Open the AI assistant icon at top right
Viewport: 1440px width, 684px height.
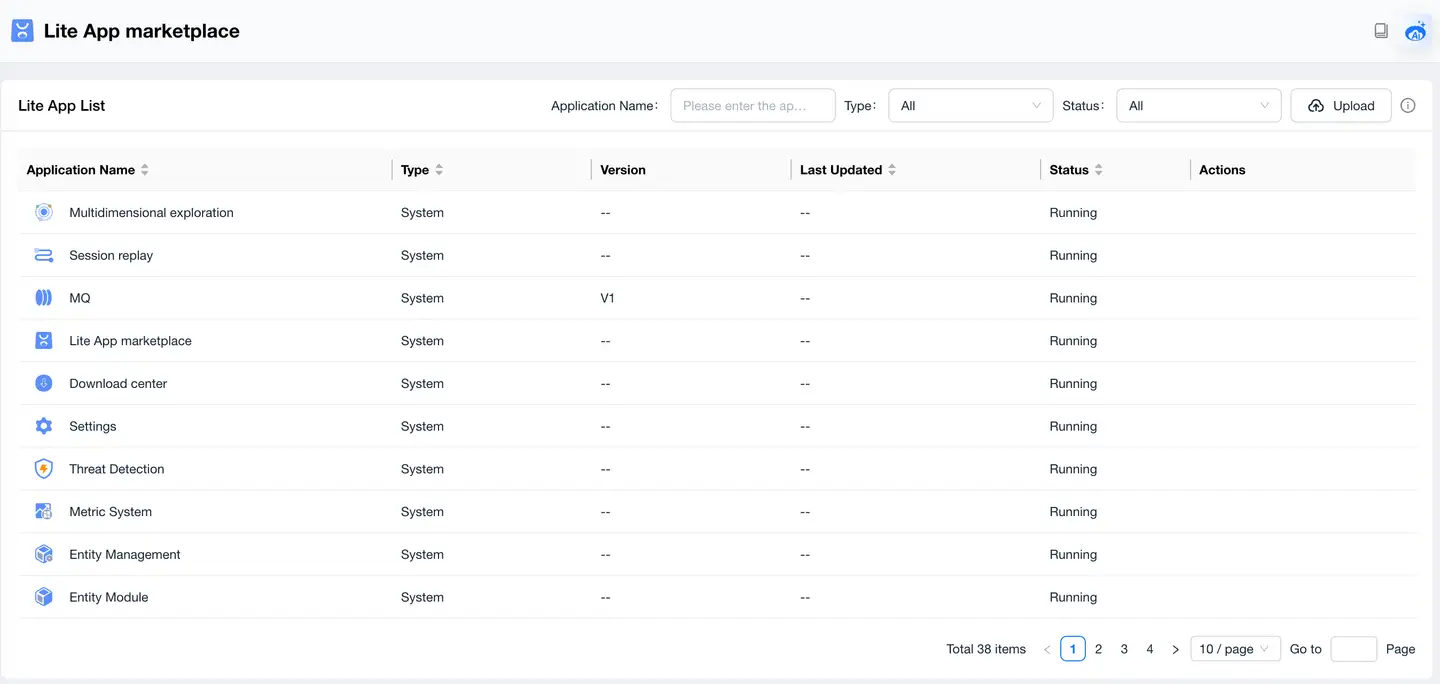click(1415, 31)
